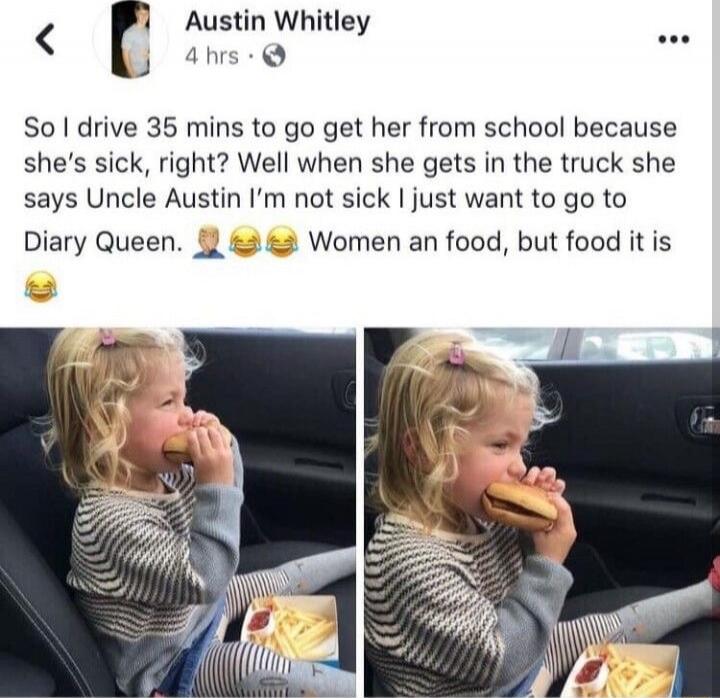Tap the facepalm emoji in the post

[x=211, y=242]
